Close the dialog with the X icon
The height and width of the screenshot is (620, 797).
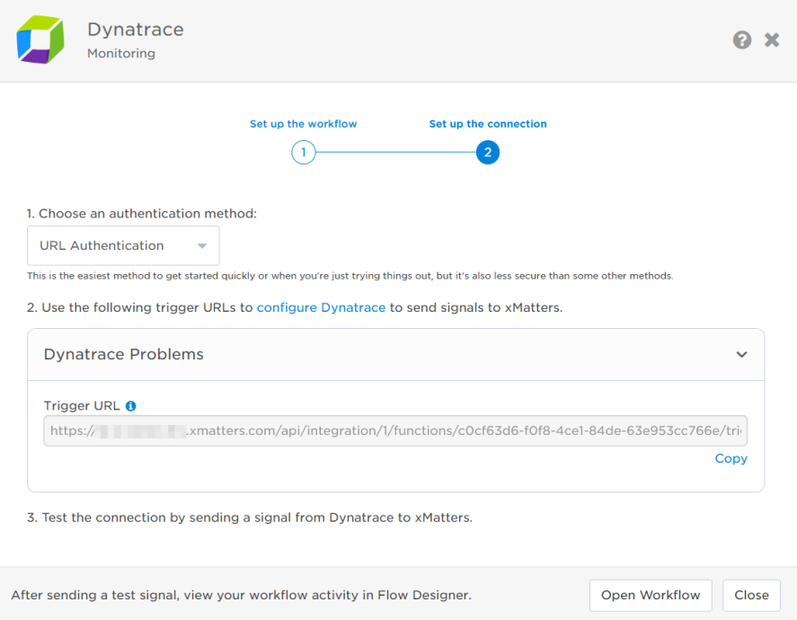(x=772, y=40)
